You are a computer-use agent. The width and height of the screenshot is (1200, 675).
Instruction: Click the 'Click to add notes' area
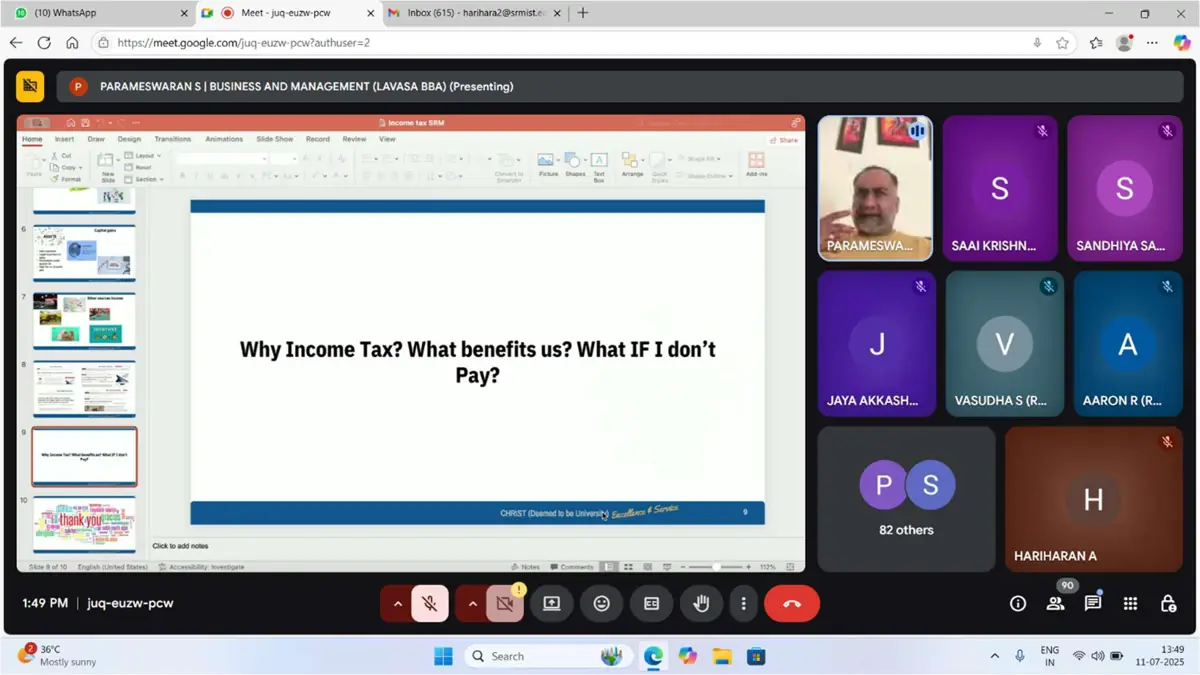(x=181, y=546)
